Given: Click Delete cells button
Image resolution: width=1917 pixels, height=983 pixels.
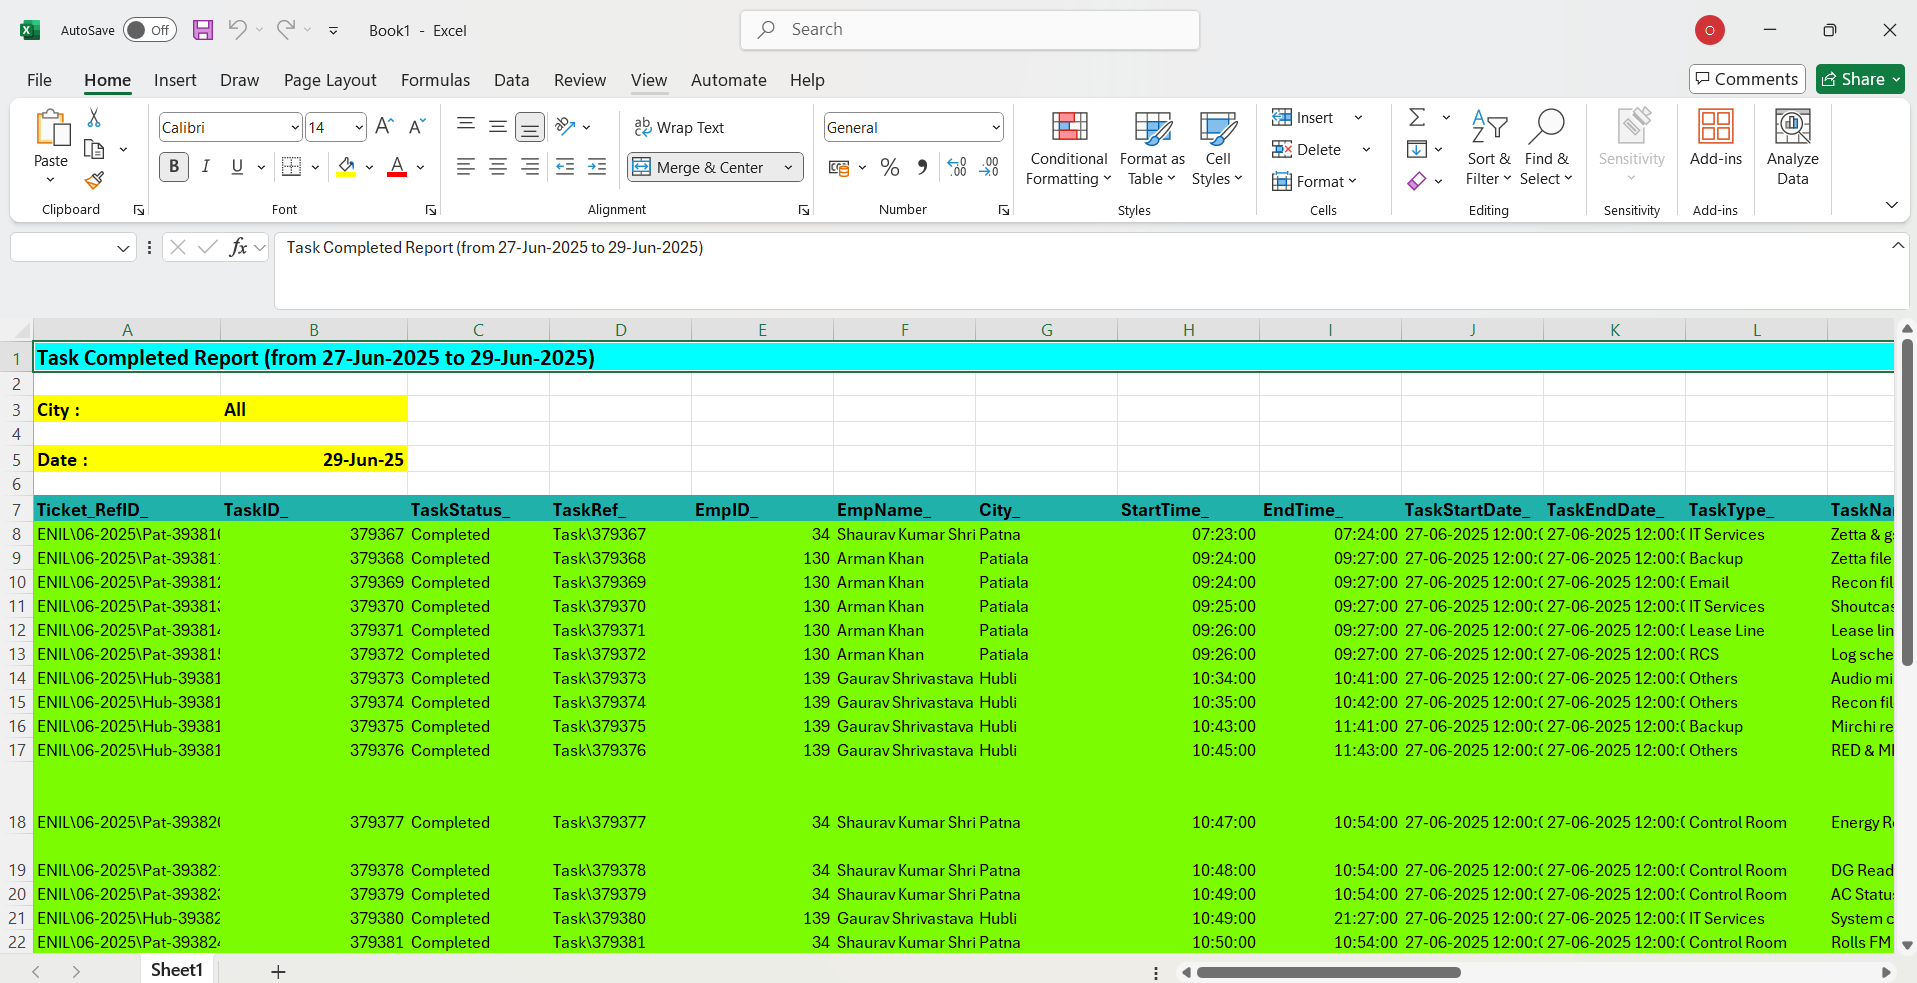Looking at the screenshot, I should tap(1307, 149).
